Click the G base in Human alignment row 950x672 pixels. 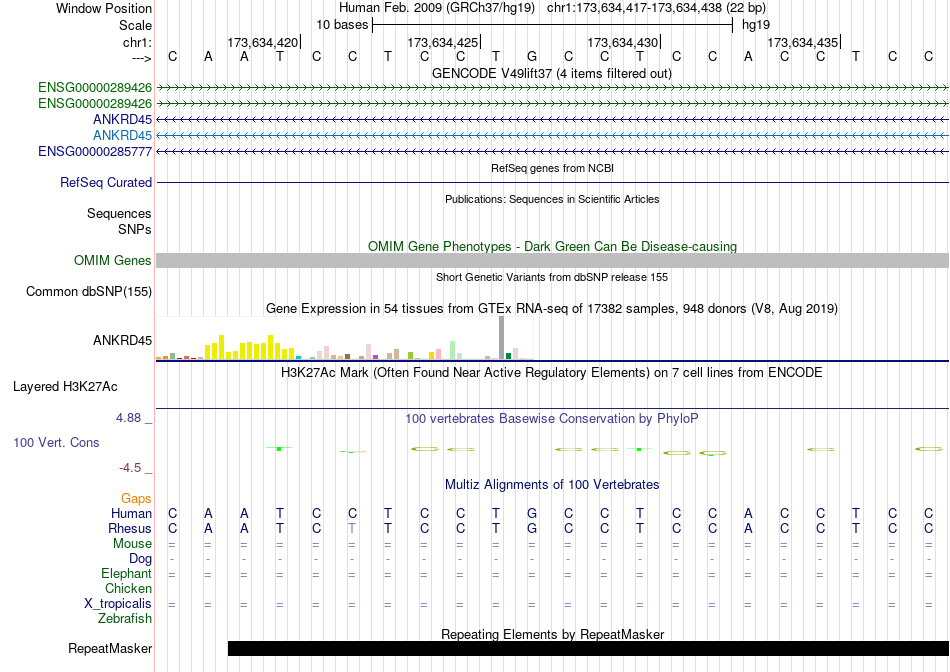click(532, 513)
